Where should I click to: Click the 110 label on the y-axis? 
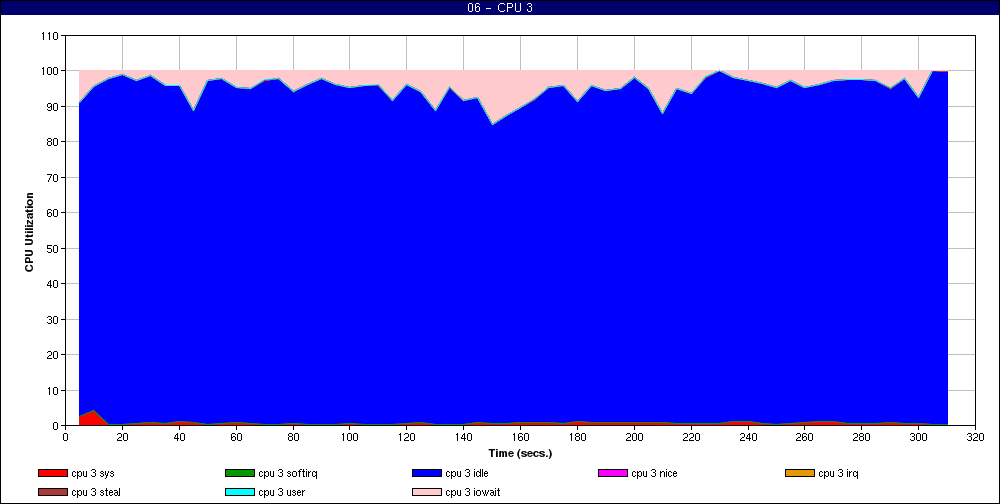coord(50,36)
